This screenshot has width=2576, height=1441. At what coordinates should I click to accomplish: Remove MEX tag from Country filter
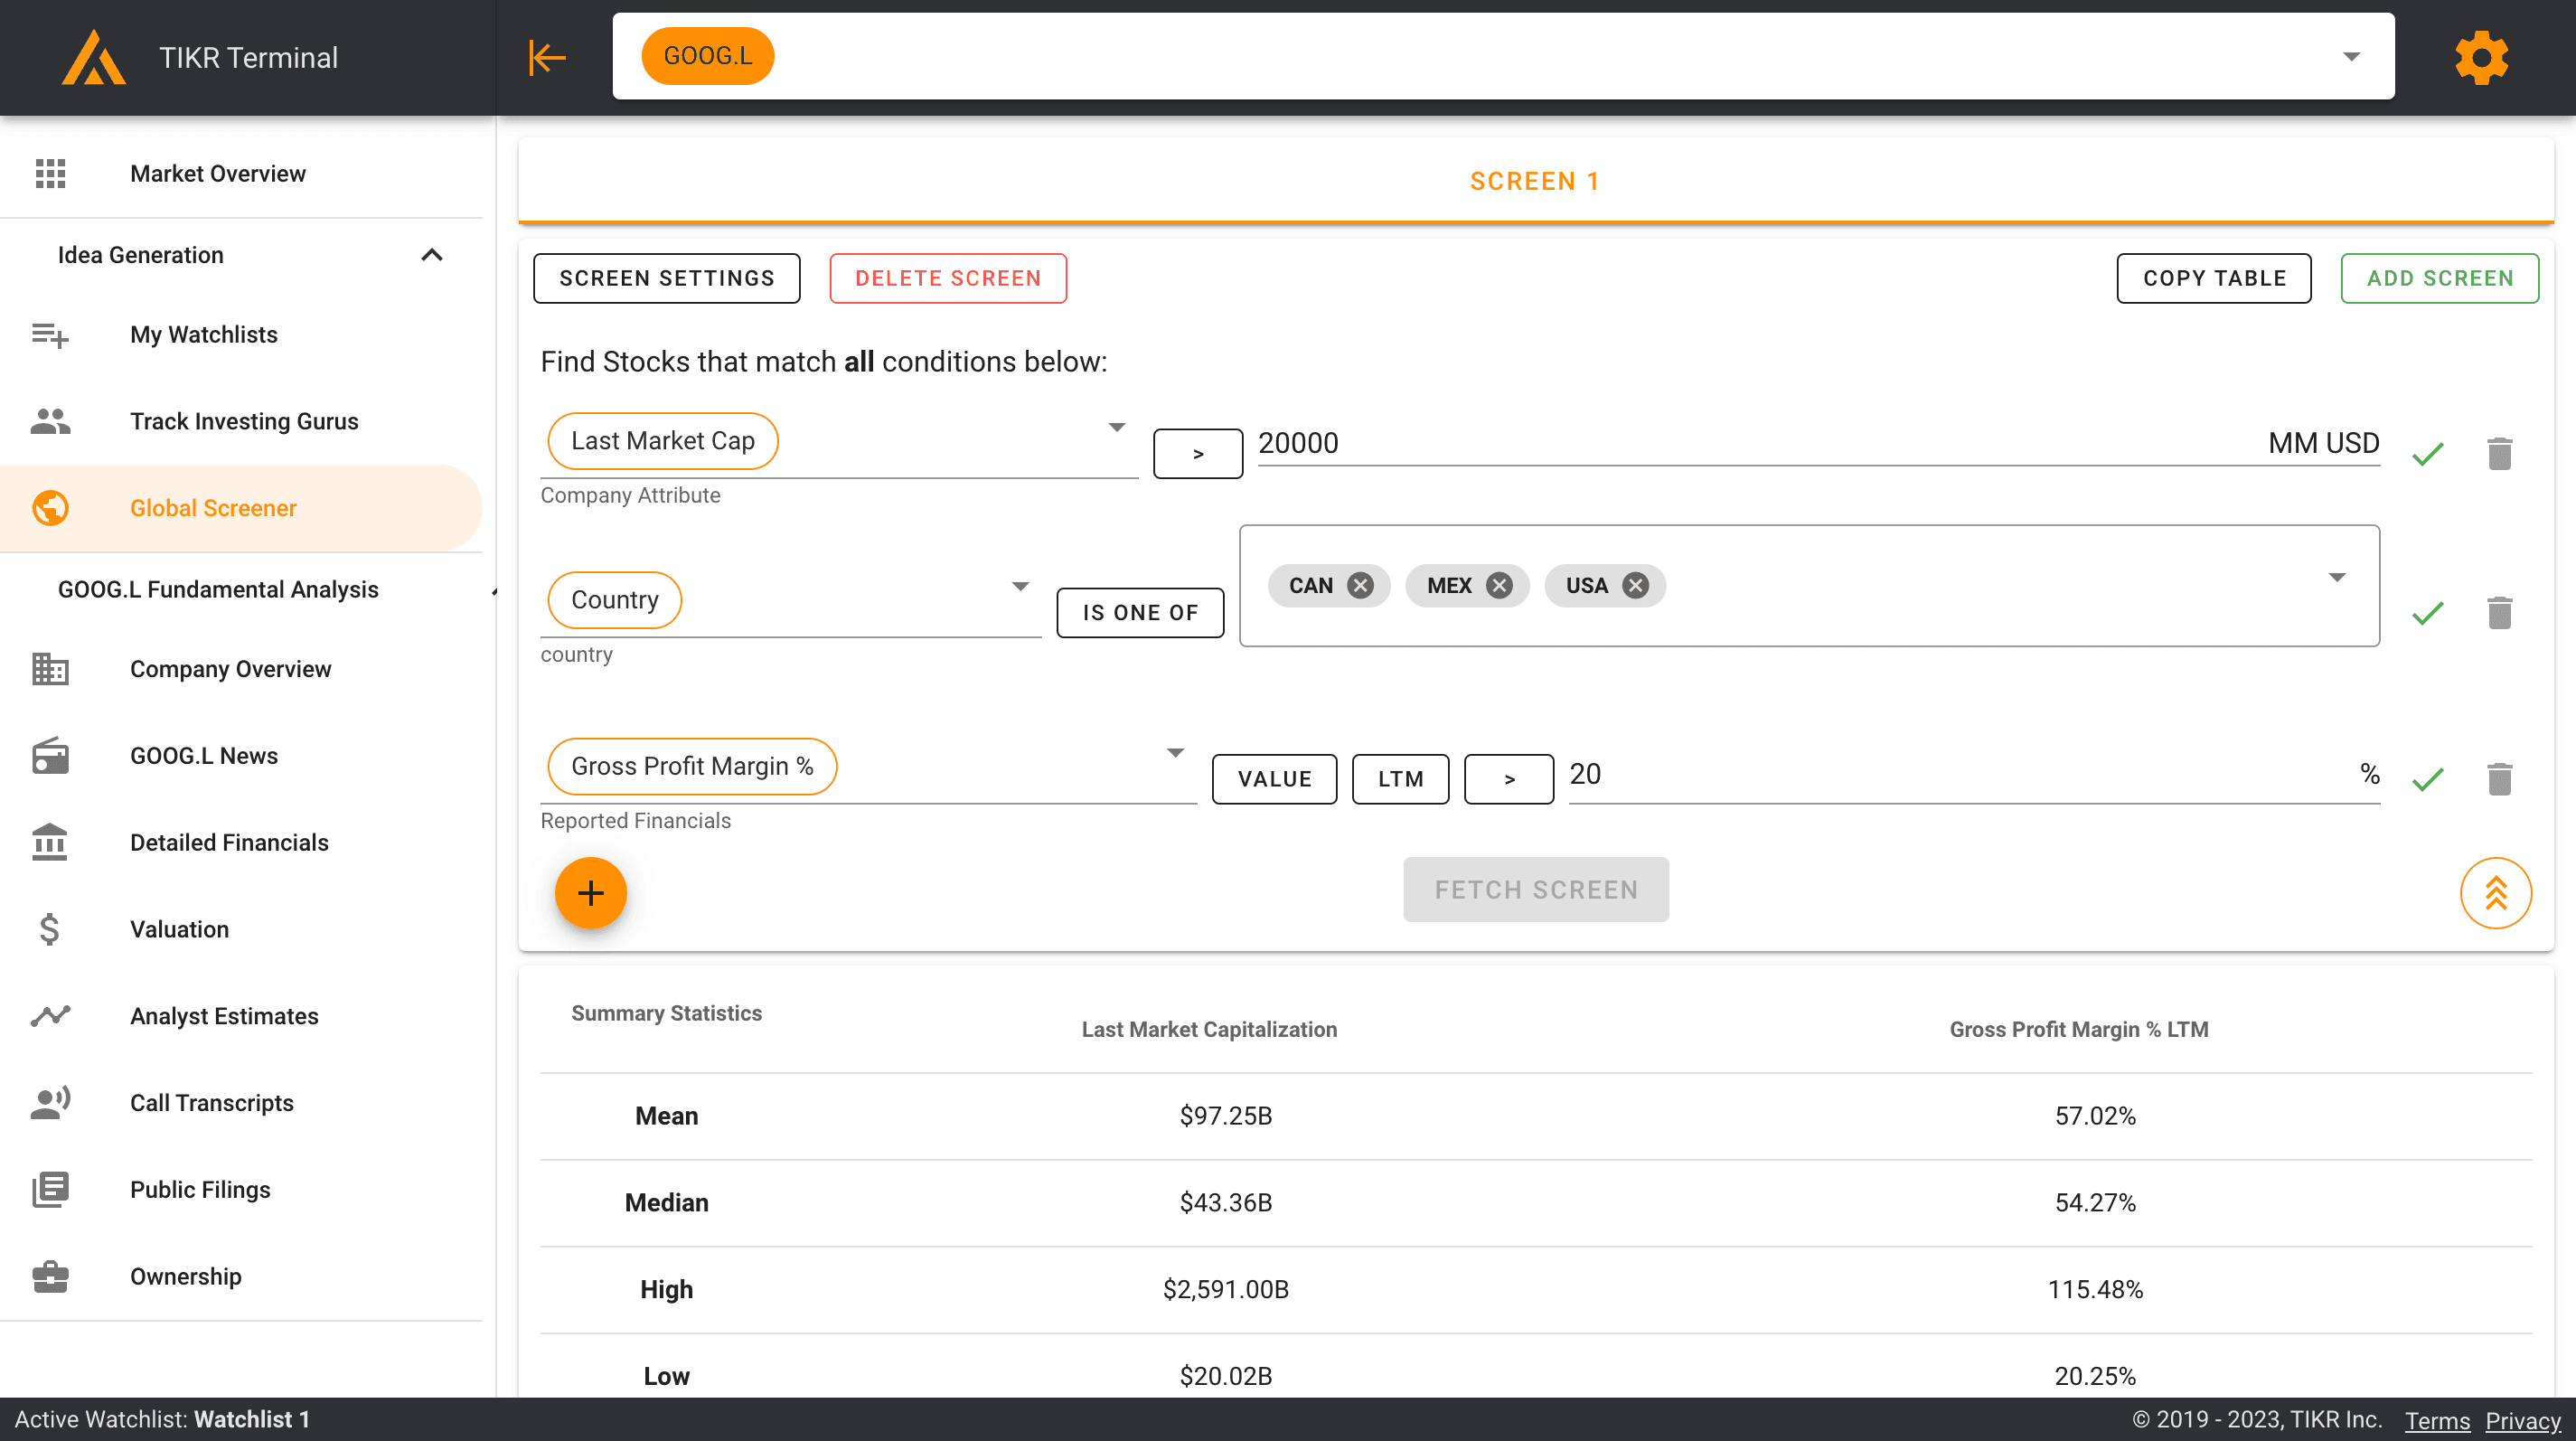pos(1499,586)
